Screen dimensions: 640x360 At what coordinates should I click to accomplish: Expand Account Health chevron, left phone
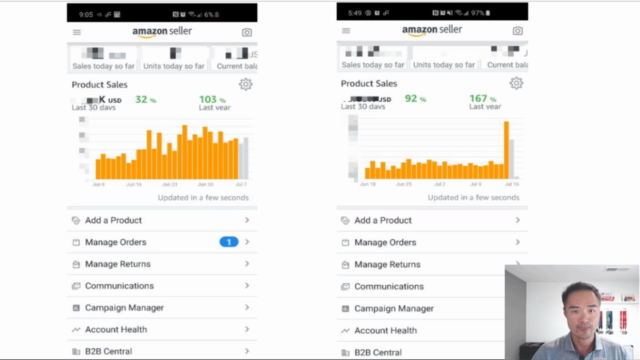(247, 329)
